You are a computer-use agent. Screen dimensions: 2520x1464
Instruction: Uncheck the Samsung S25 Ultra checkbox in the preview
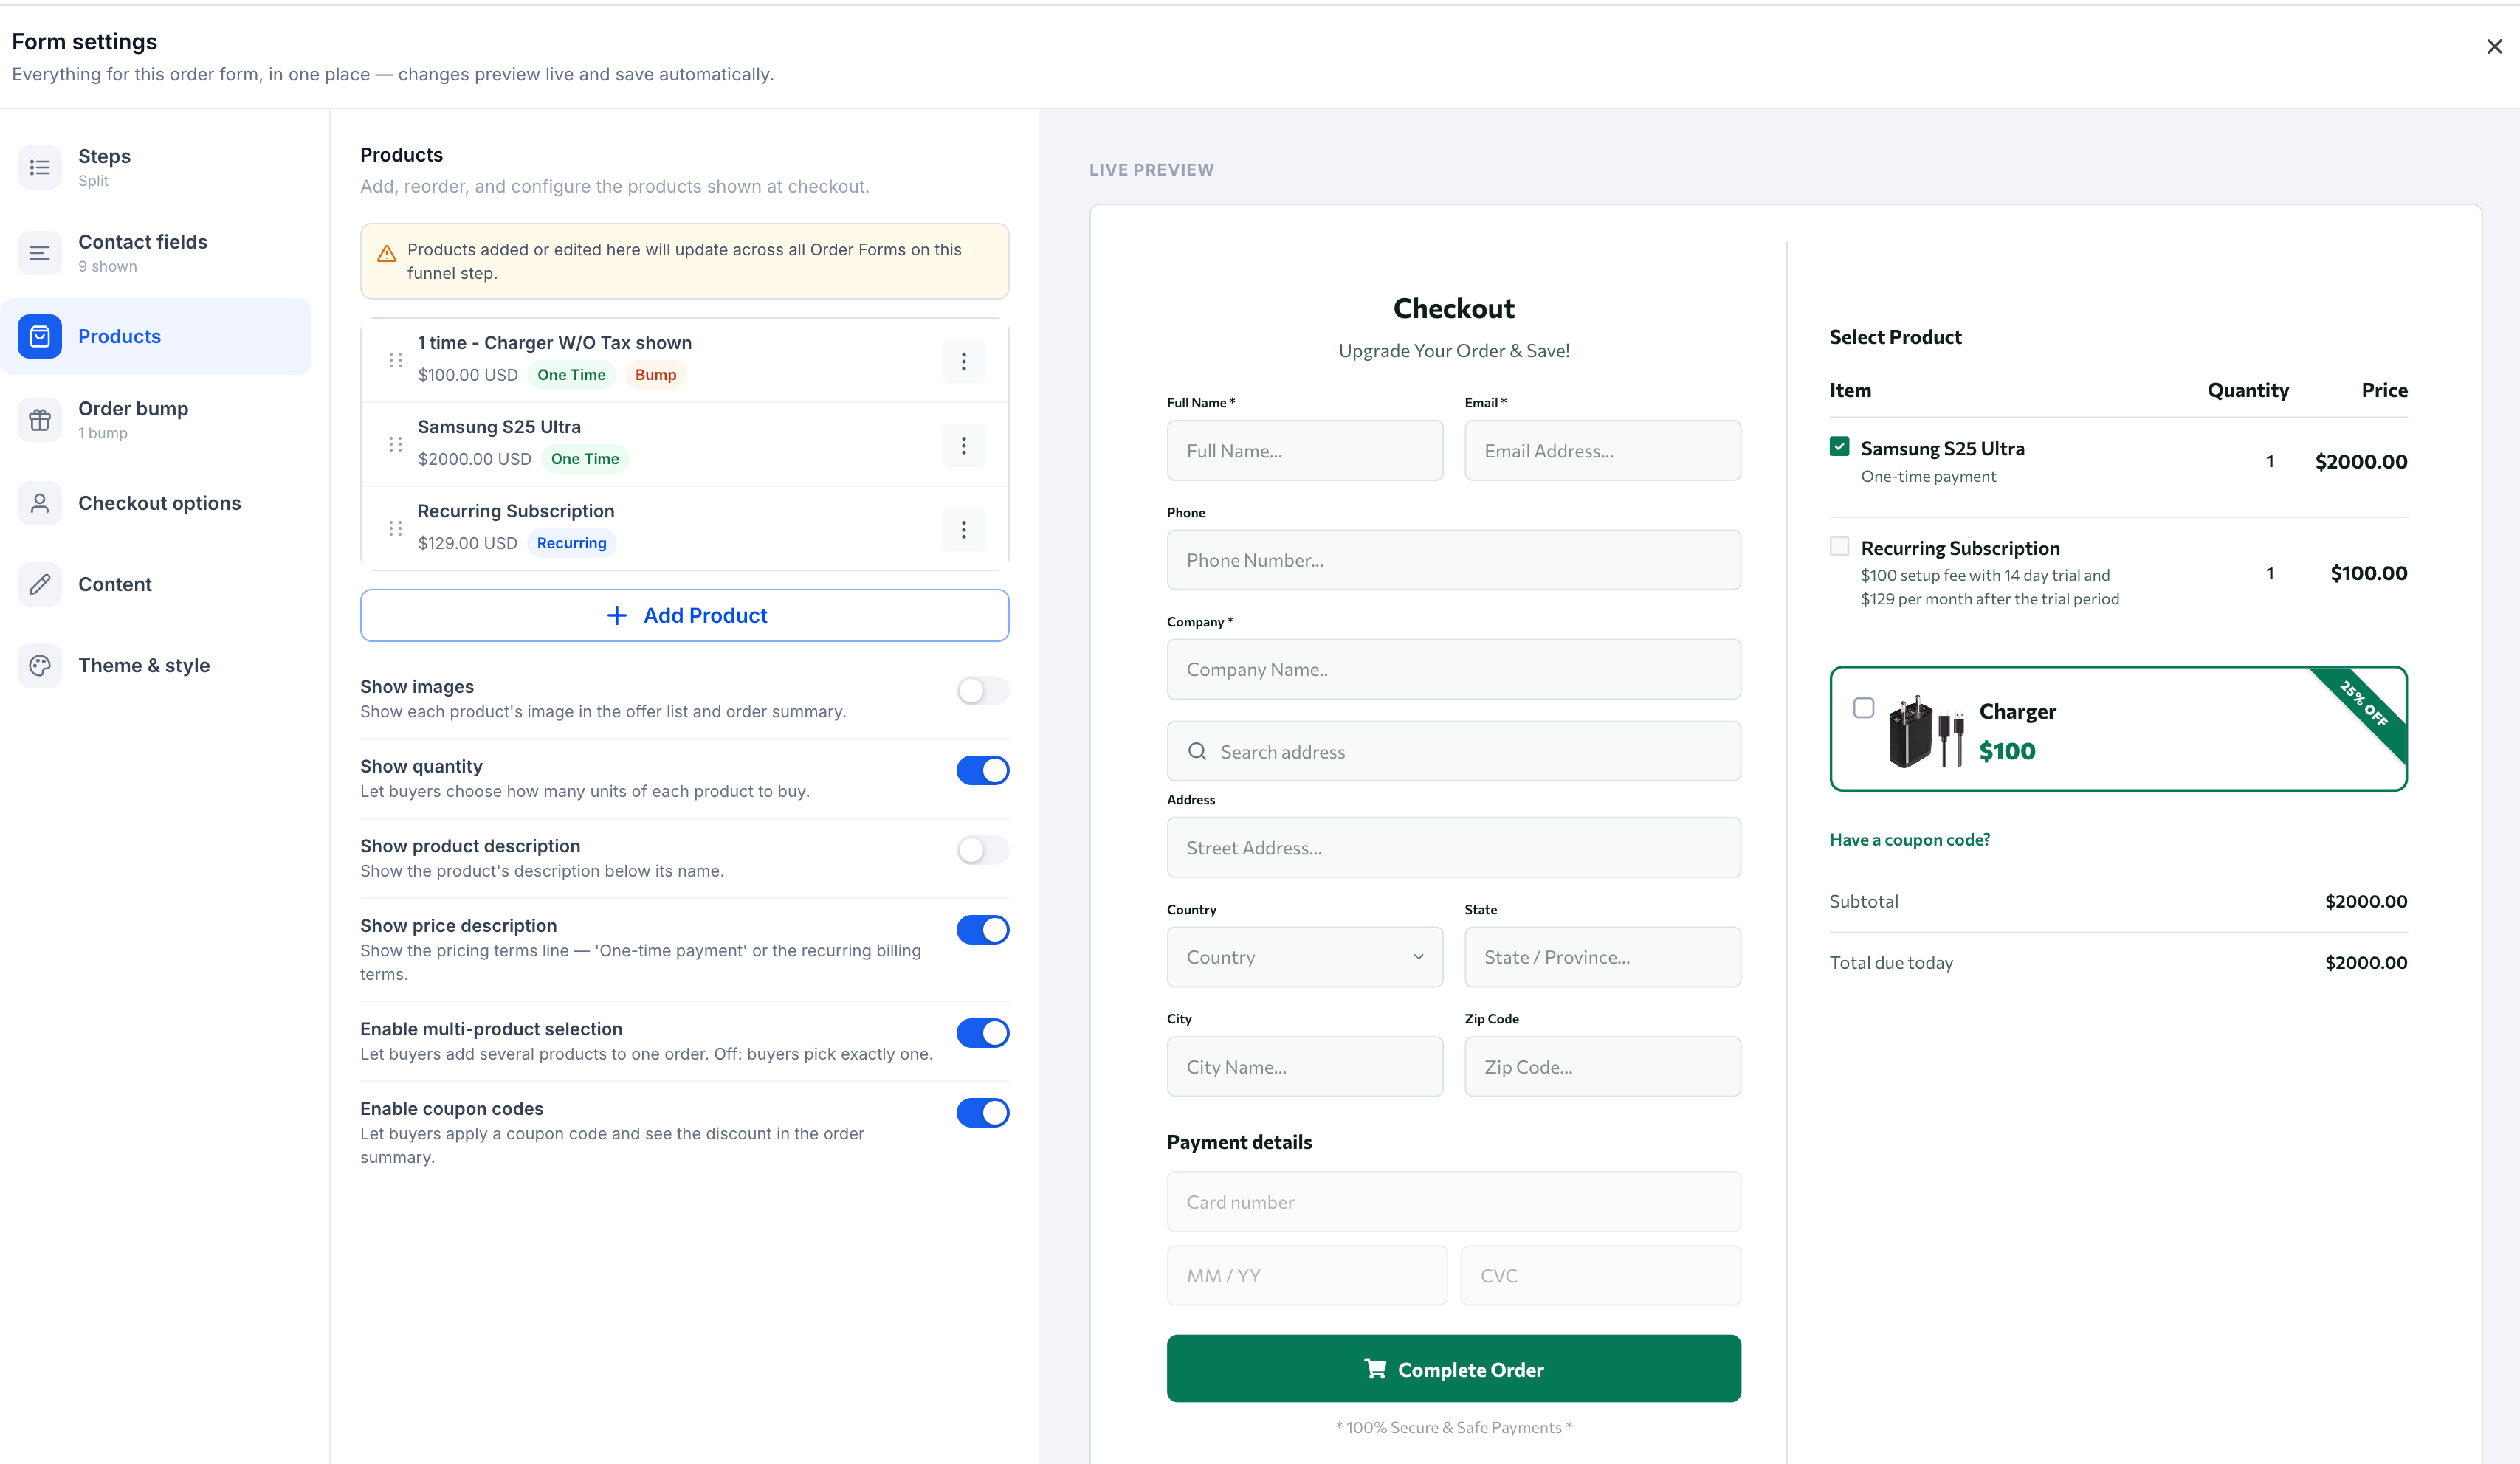pyautogui.click(x=1839, y=446)
